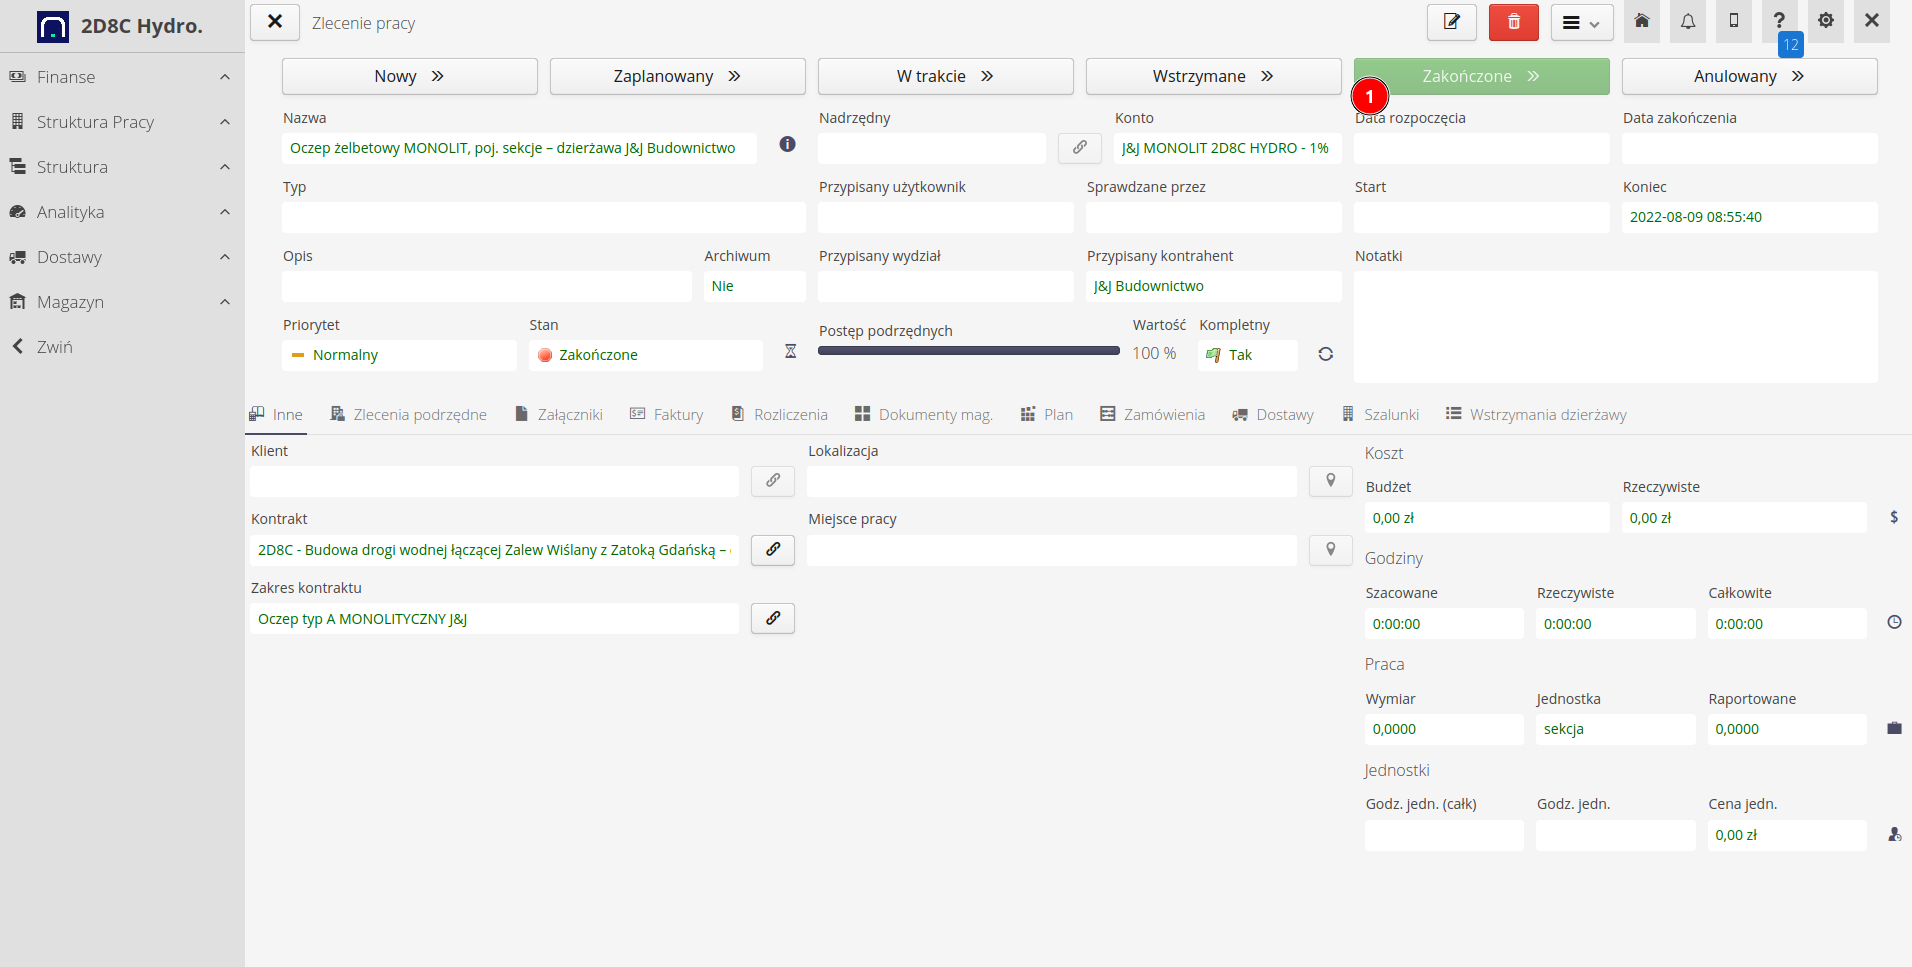This screenshot has width=1912, height=967.
Task: Expand the Finanse sidebar section
Action: pos(120,77)
